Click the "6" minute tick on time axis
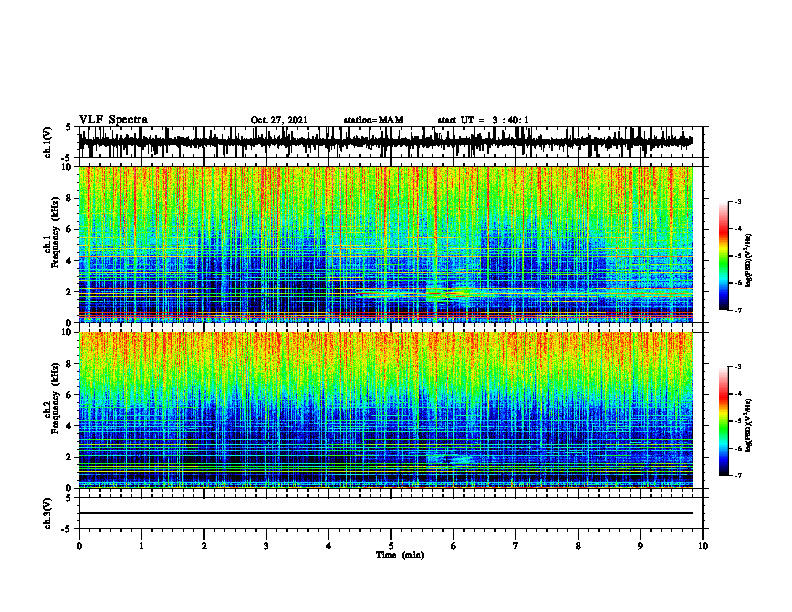This screenshot has height=612, width=792. pos(453,546)
